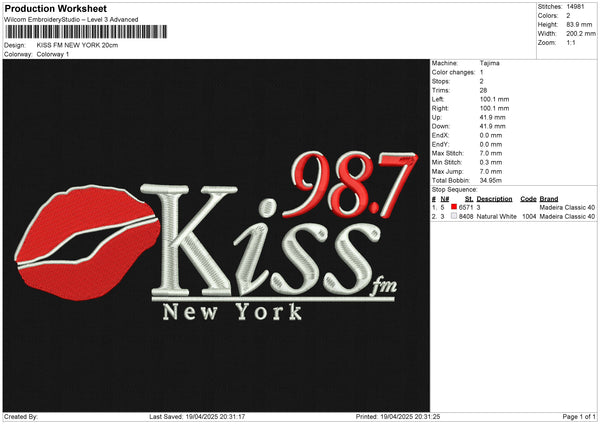This screenshot has height=424, width=600.
Task: Click the red thread color swatch 6571
Action: (454, 207)
